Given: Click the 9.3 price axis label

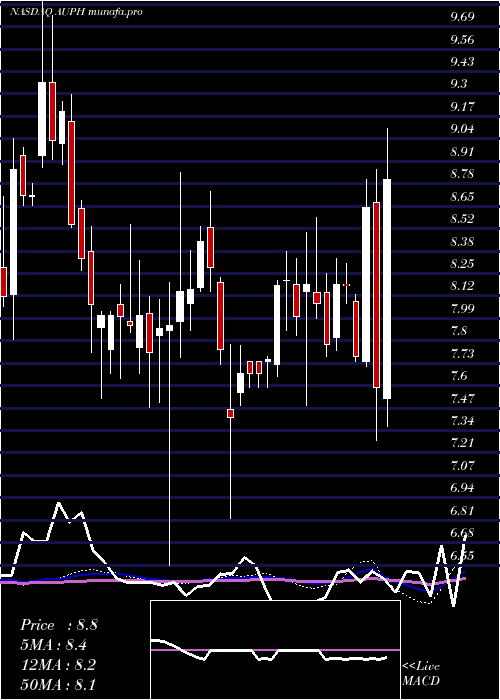Looking at the screenshot, I should point(459,84).
